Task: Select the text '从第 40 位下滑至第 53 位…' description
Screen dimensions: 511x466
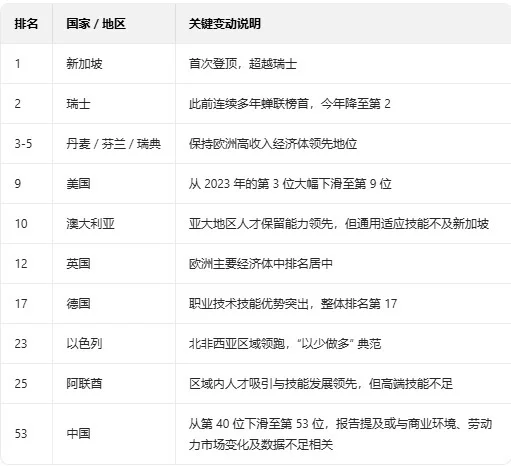Action: click(x=340, y=434)
